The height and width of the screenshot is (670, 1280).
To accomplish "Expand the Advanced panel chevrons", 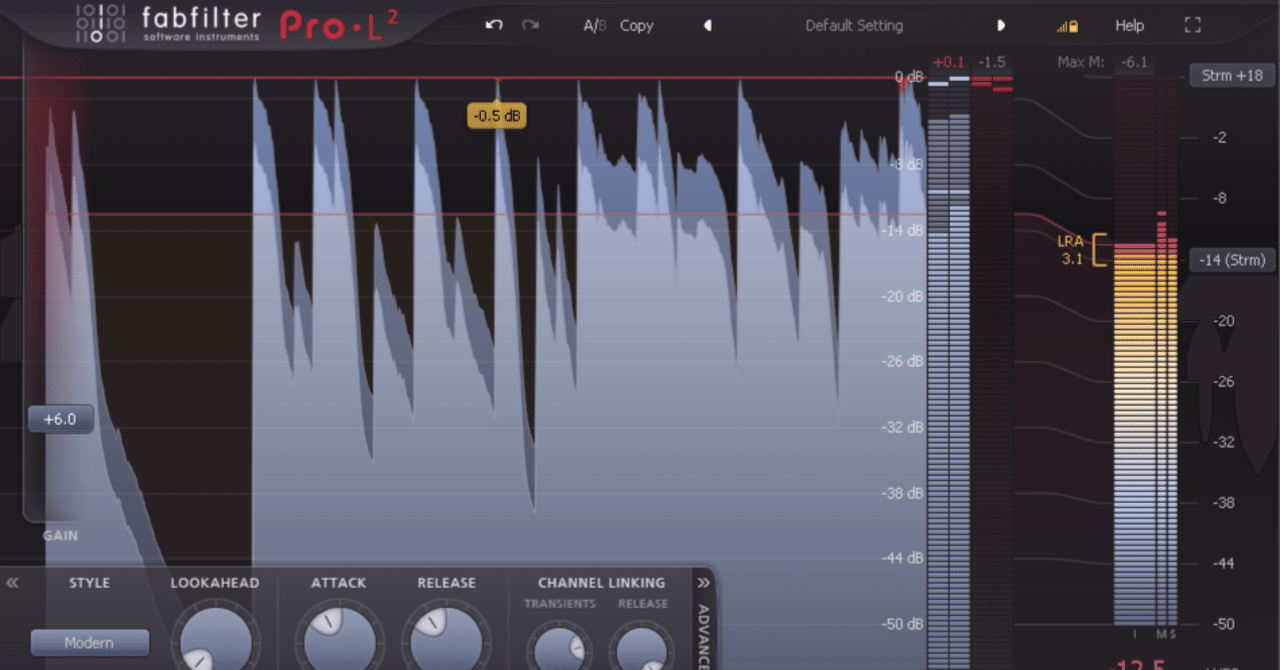I will point(703,582).
